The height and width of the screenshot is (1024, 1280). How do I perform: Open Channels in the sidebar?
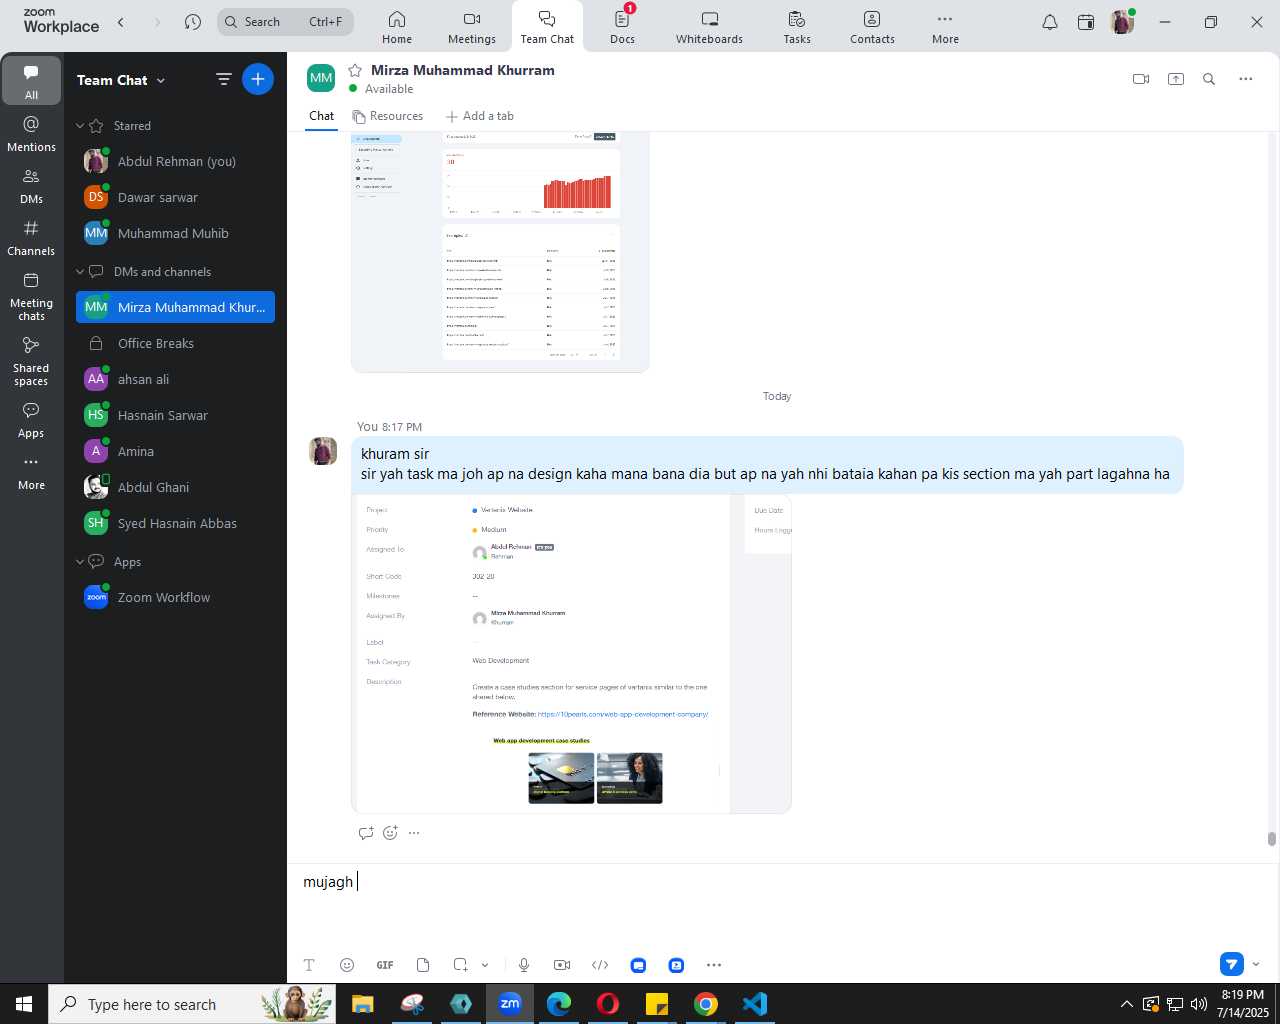pos(31,237)
